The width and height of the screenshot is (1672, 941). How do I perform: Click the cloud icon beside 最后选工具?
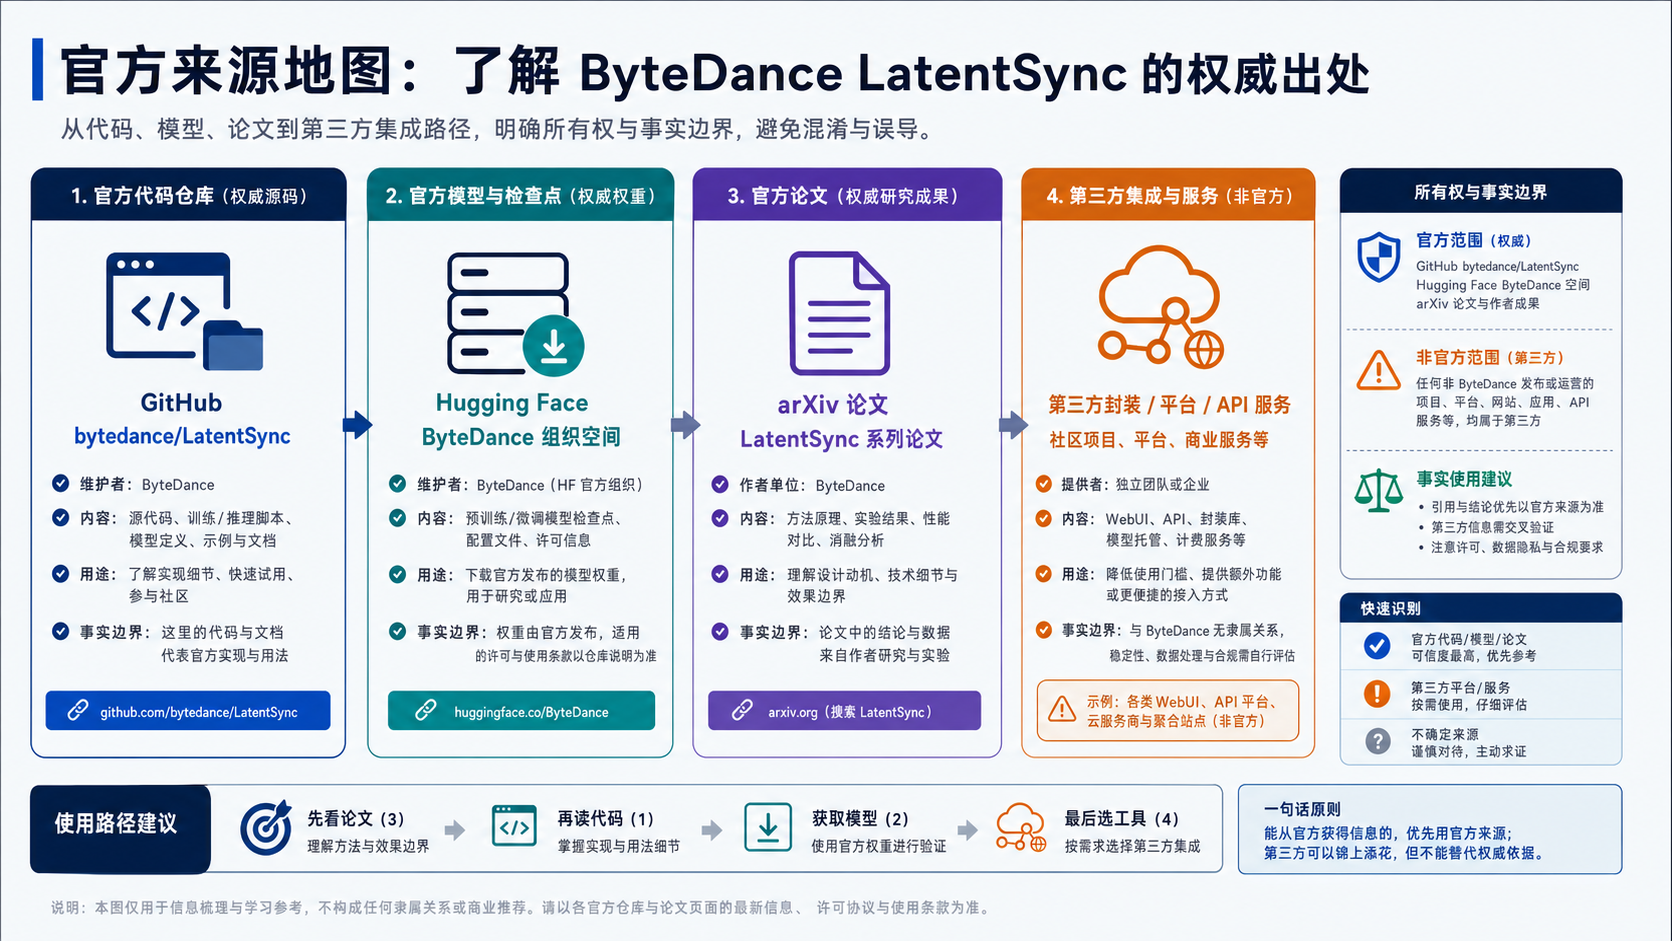[x=1021, y=828]
